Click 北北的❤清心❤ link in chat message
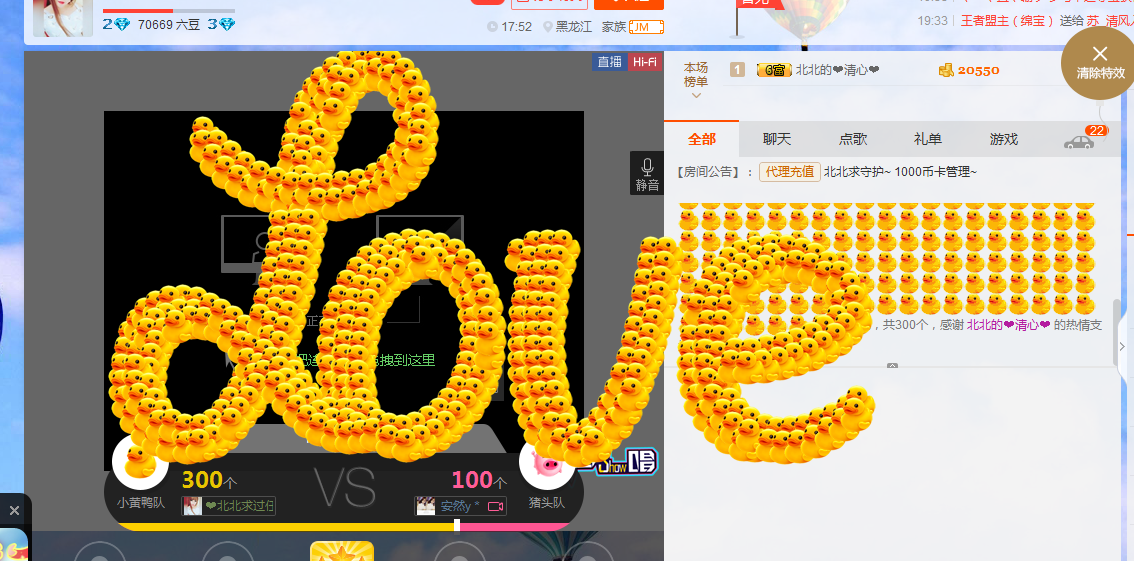Image resolution: width=1134 pixels, height=561 pixels. coord(1008,325)
